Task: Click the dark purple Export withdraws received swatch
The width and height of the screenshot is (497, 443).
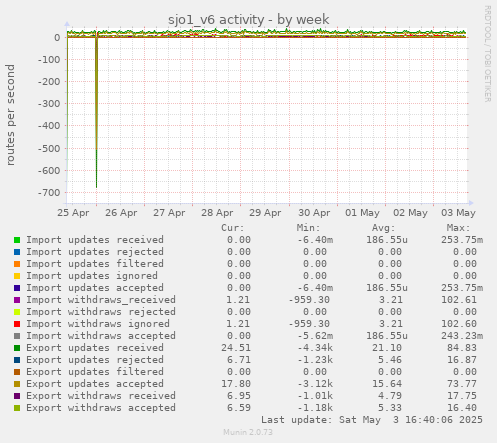Action: click(x=17, y=396)
